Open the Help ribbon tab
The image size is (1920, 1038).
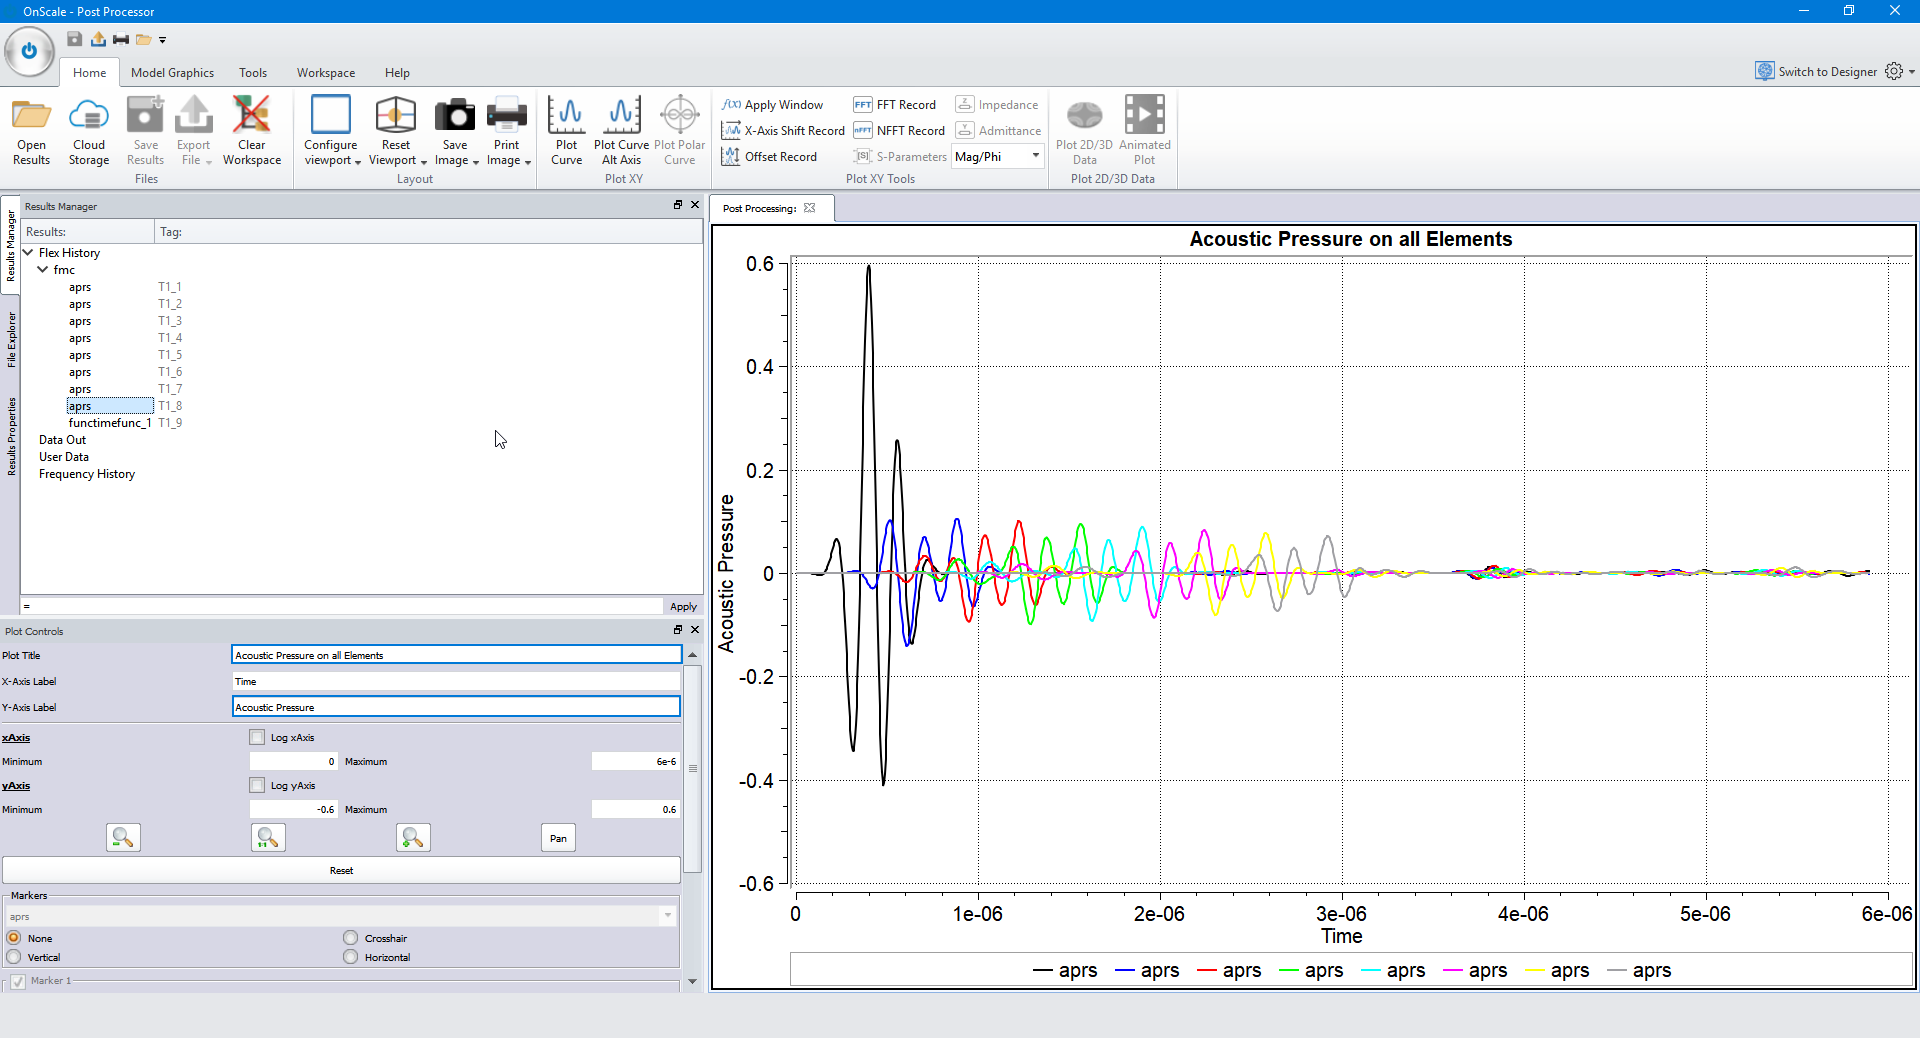397,73
